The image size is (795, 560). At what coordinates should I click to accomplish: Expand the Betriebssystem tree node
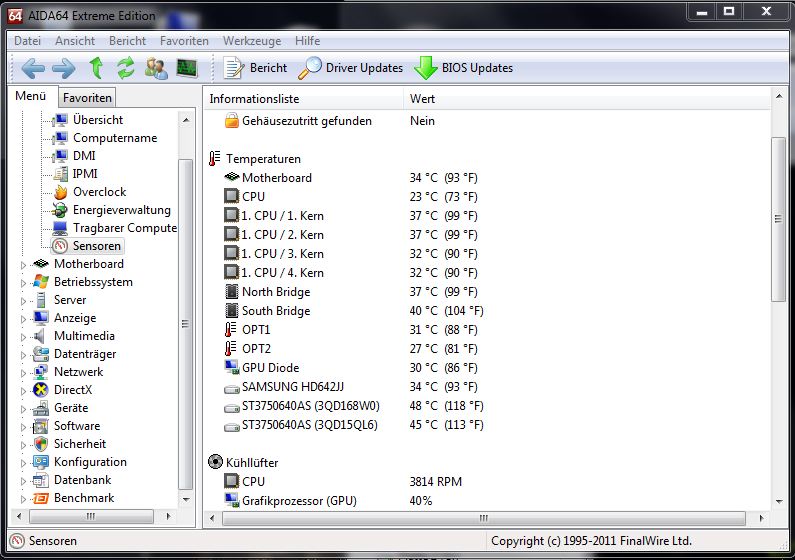click(23, 283)
